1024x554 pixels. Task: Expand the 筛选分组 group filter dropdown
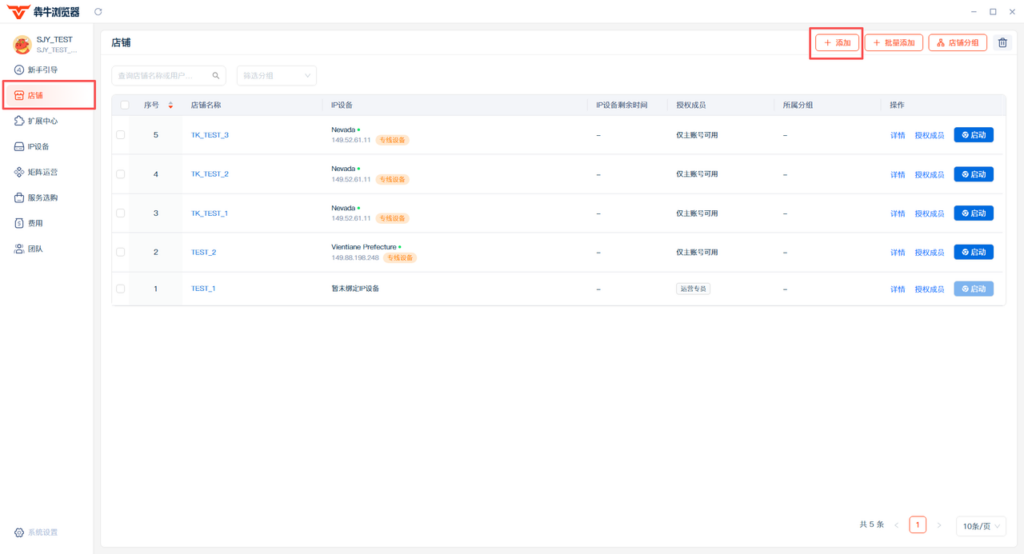tap(276, 76)
